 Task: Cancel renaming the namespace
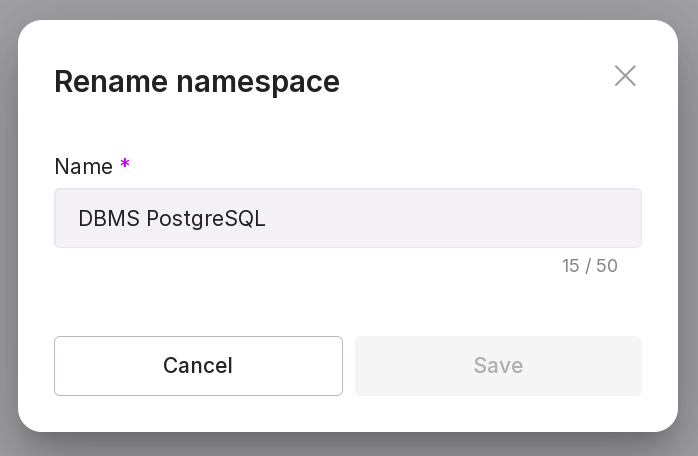click(x=198, y=366)
